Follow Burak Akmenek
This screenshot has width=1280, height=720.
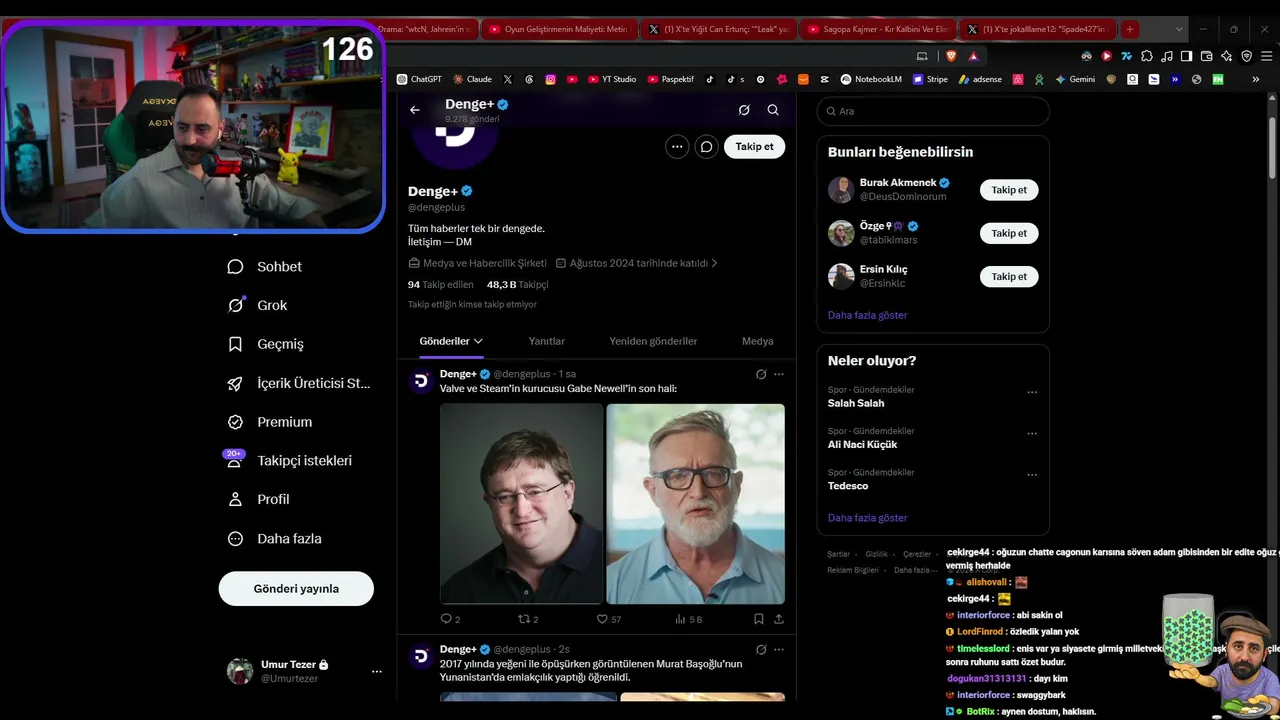(1009, 190)
